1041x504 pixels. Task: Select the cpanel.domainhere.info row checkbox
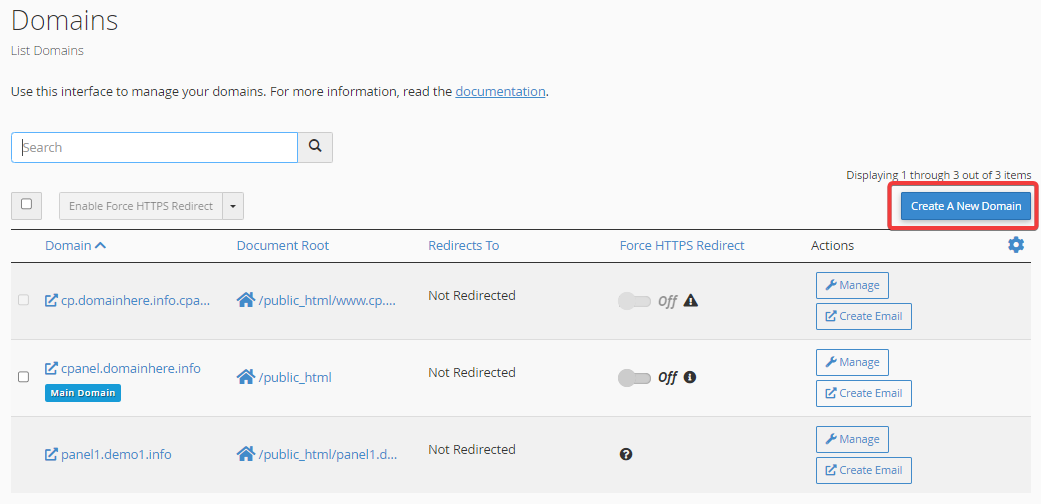[23, 377]
